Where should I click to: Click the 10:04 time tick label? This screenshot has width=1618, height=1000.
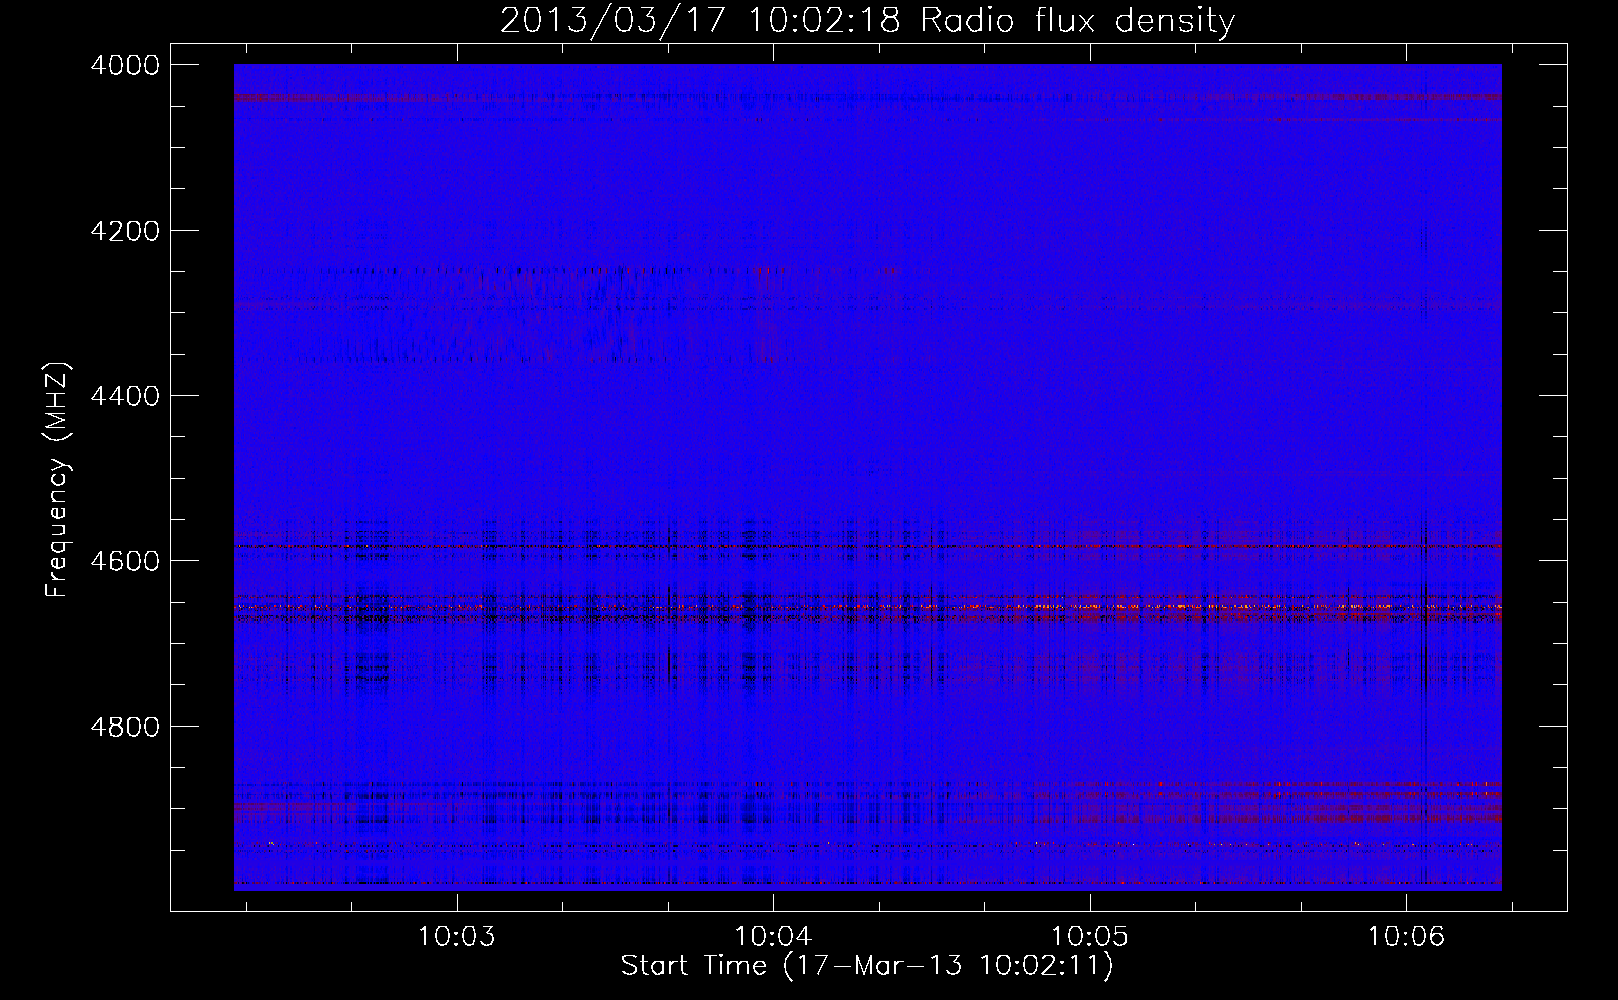(773, 936)
